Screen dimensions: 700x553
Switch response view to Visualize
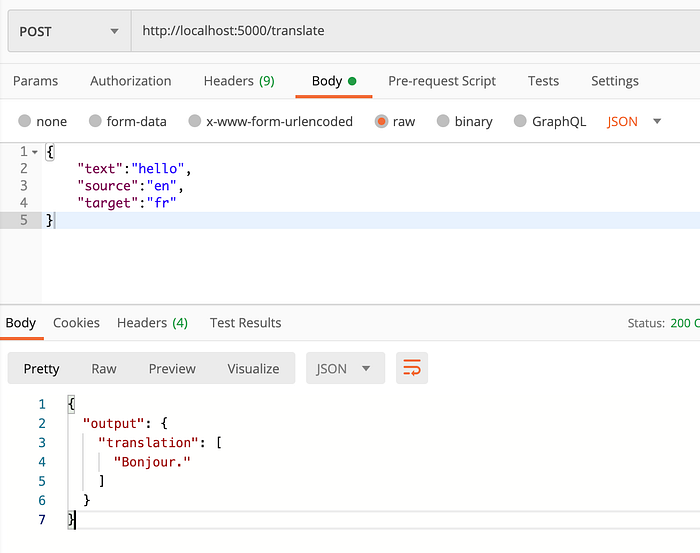pos(253,369)
